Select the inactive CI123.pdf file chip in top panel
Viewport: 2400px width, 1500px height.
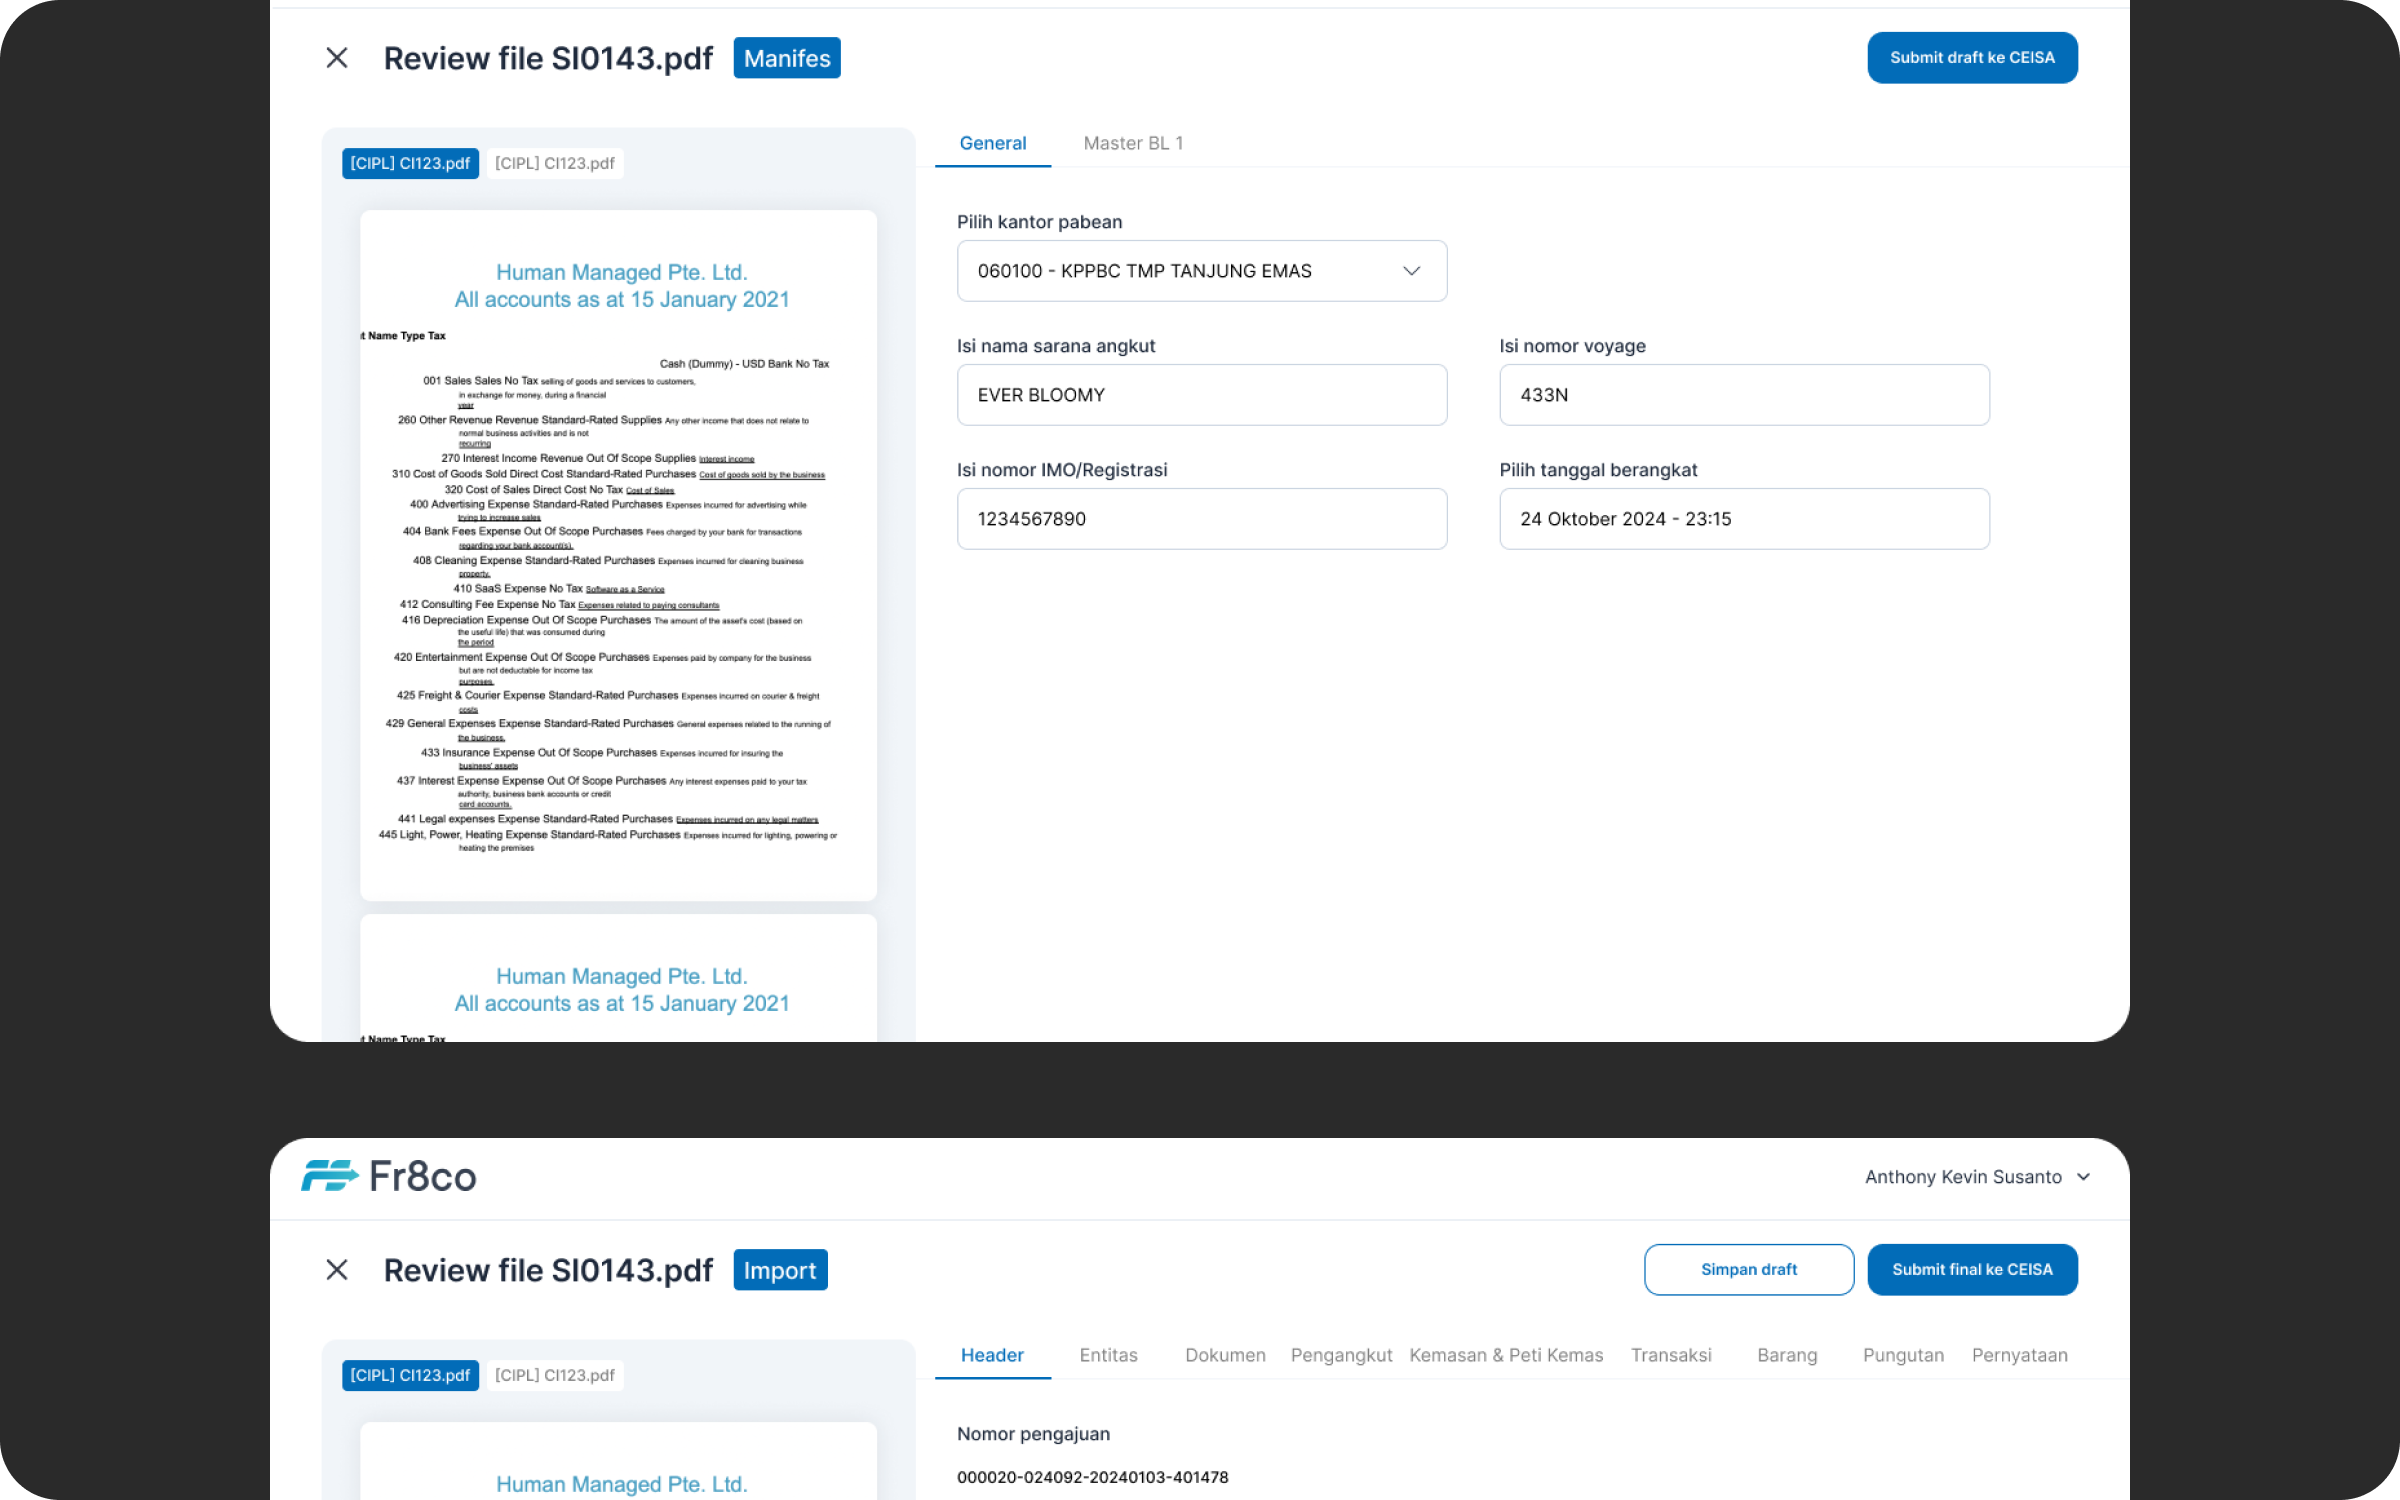(555, 163)
